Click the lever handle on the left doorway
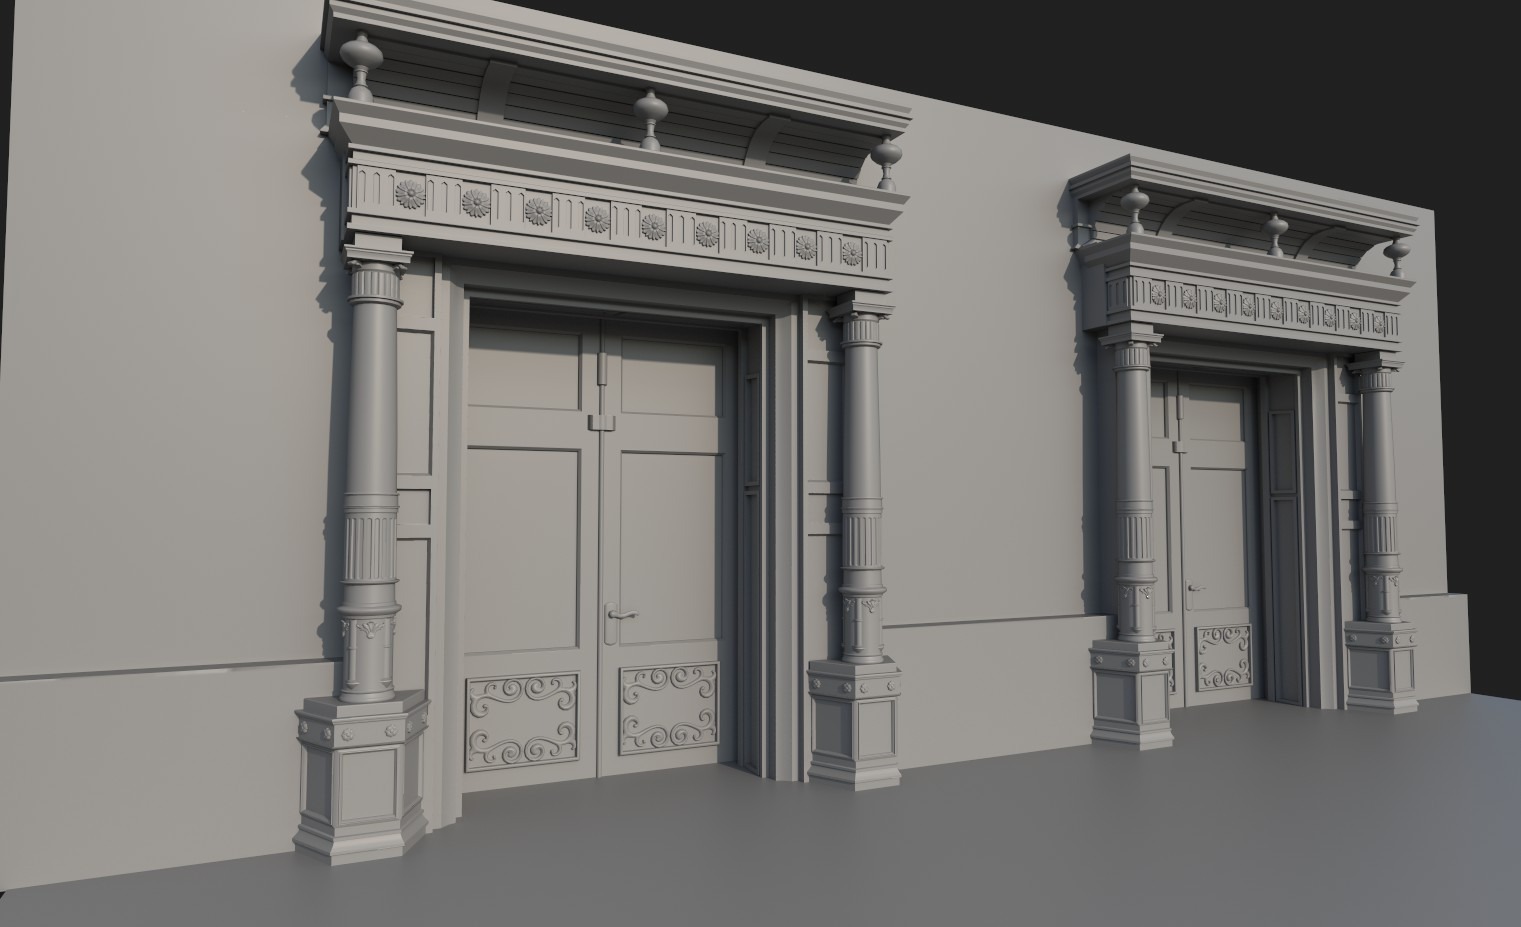The image size is (1521, 927). (x=623, y=614)
